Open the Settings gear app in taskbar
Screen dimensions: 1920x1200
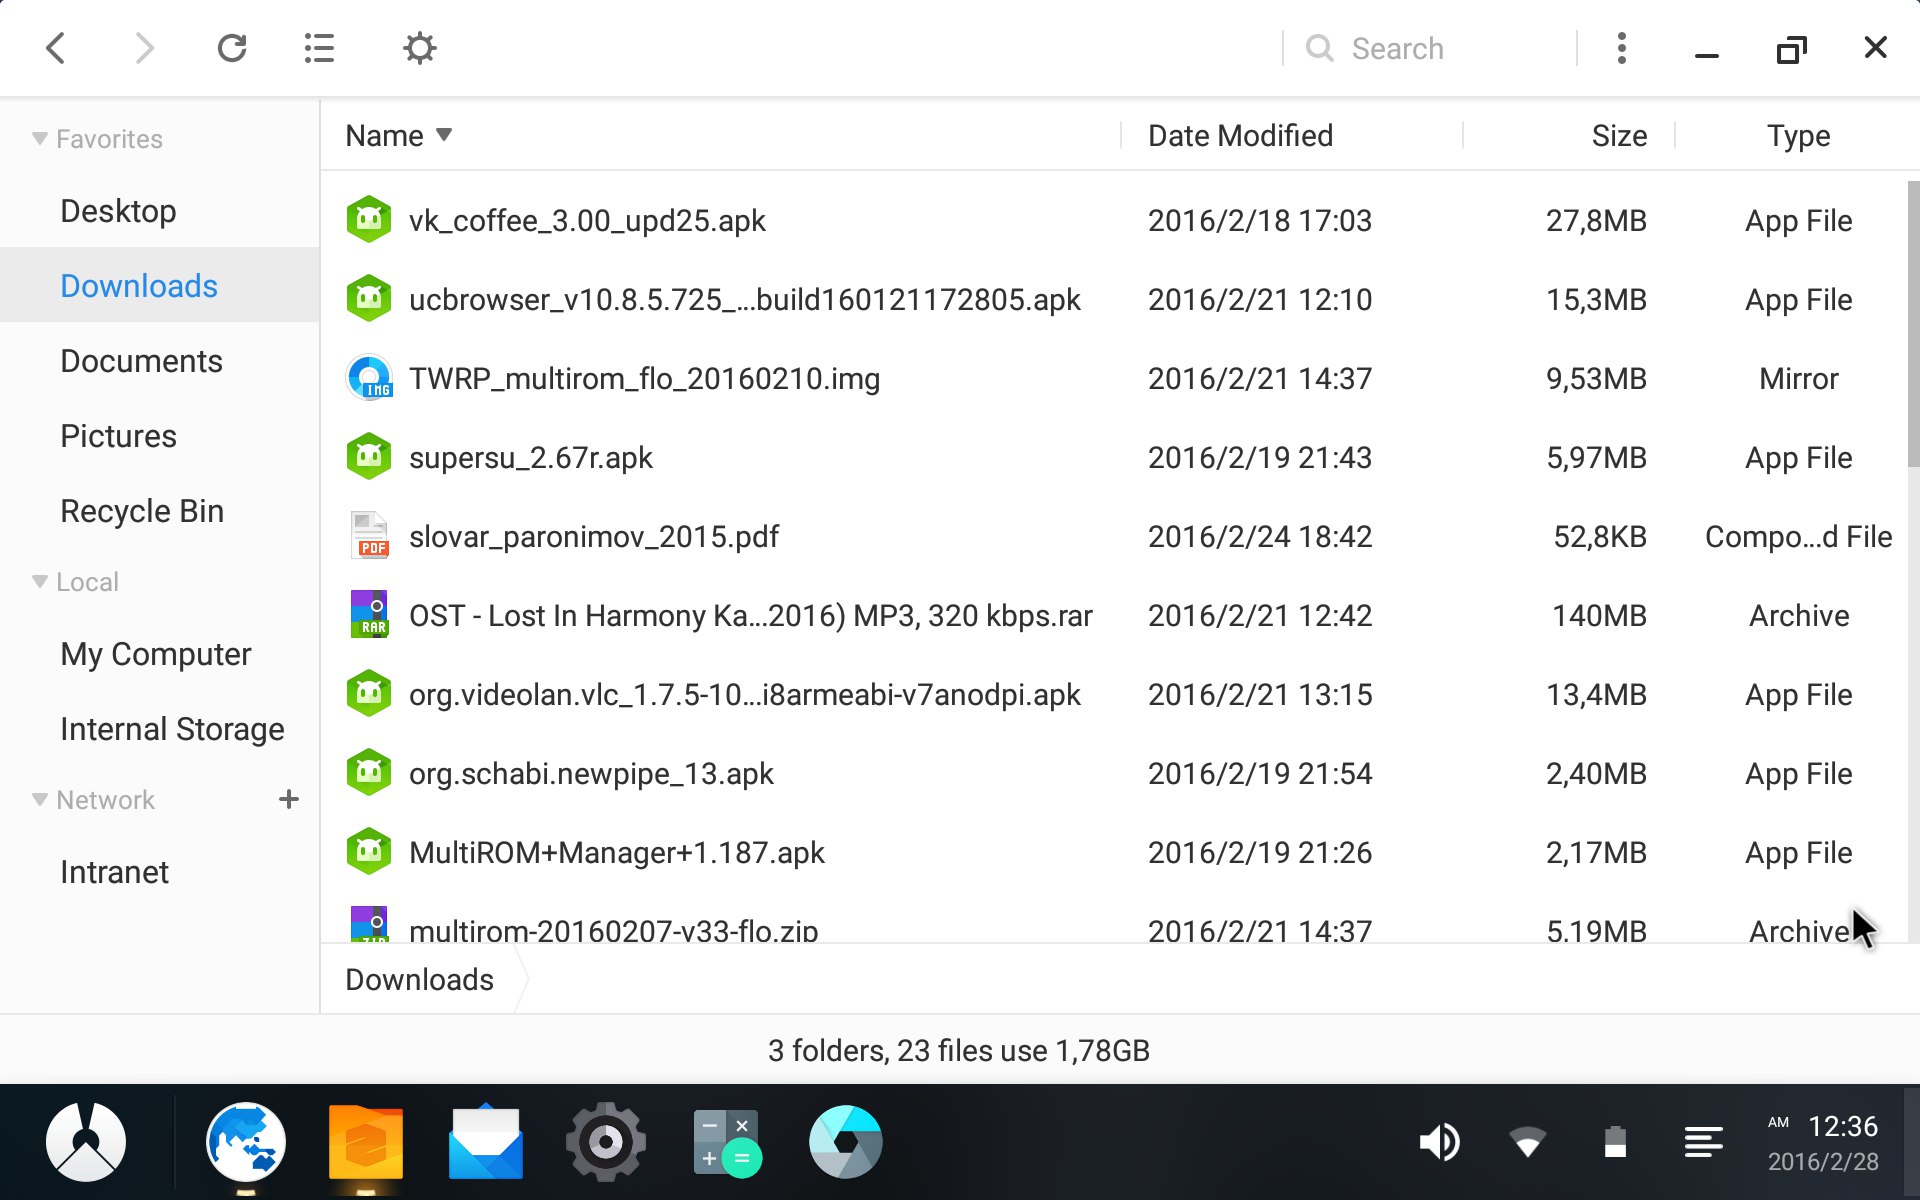click(x=606, y=1142)
